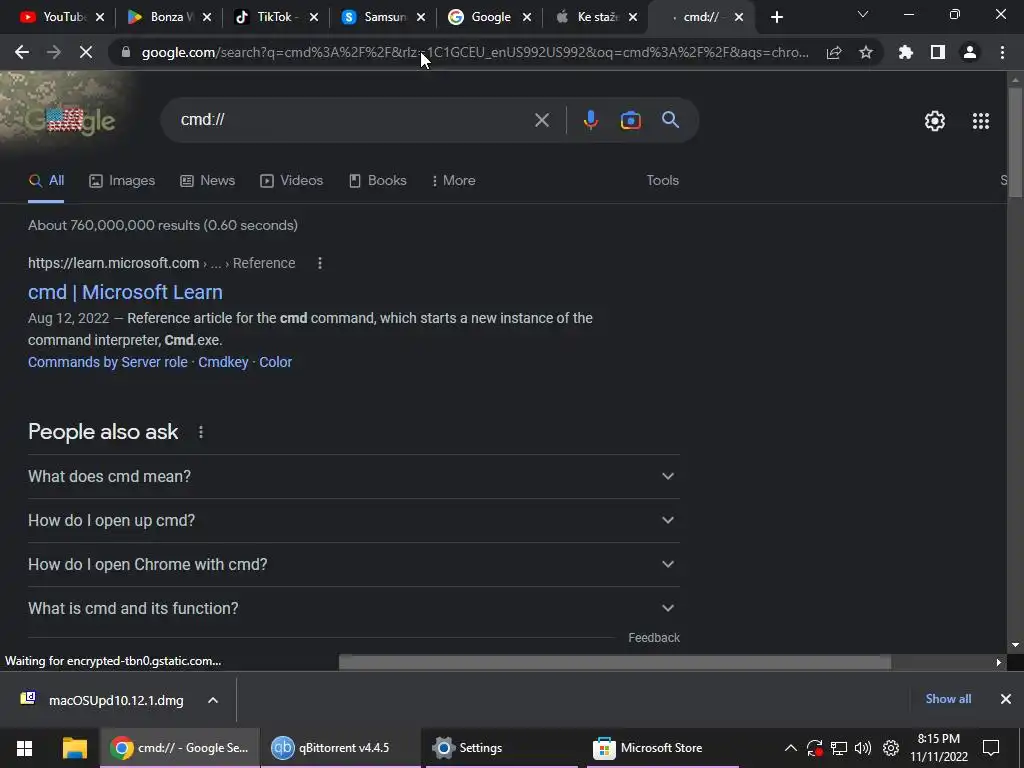Screen dimensions: 1024x768
Task: Open the Chrome profile menu
Action: tap(970, 52)
